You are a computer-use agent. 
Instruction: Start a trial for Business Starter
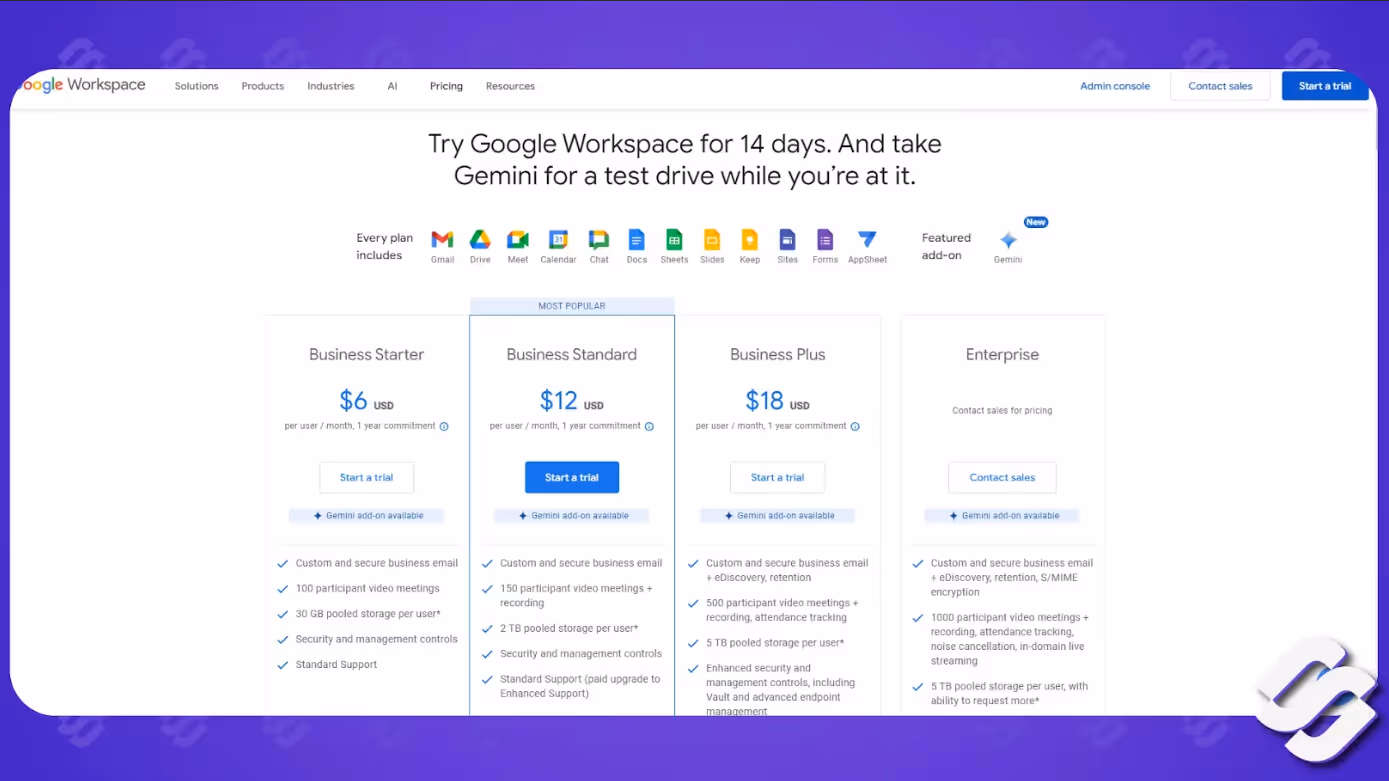[366, 477]
